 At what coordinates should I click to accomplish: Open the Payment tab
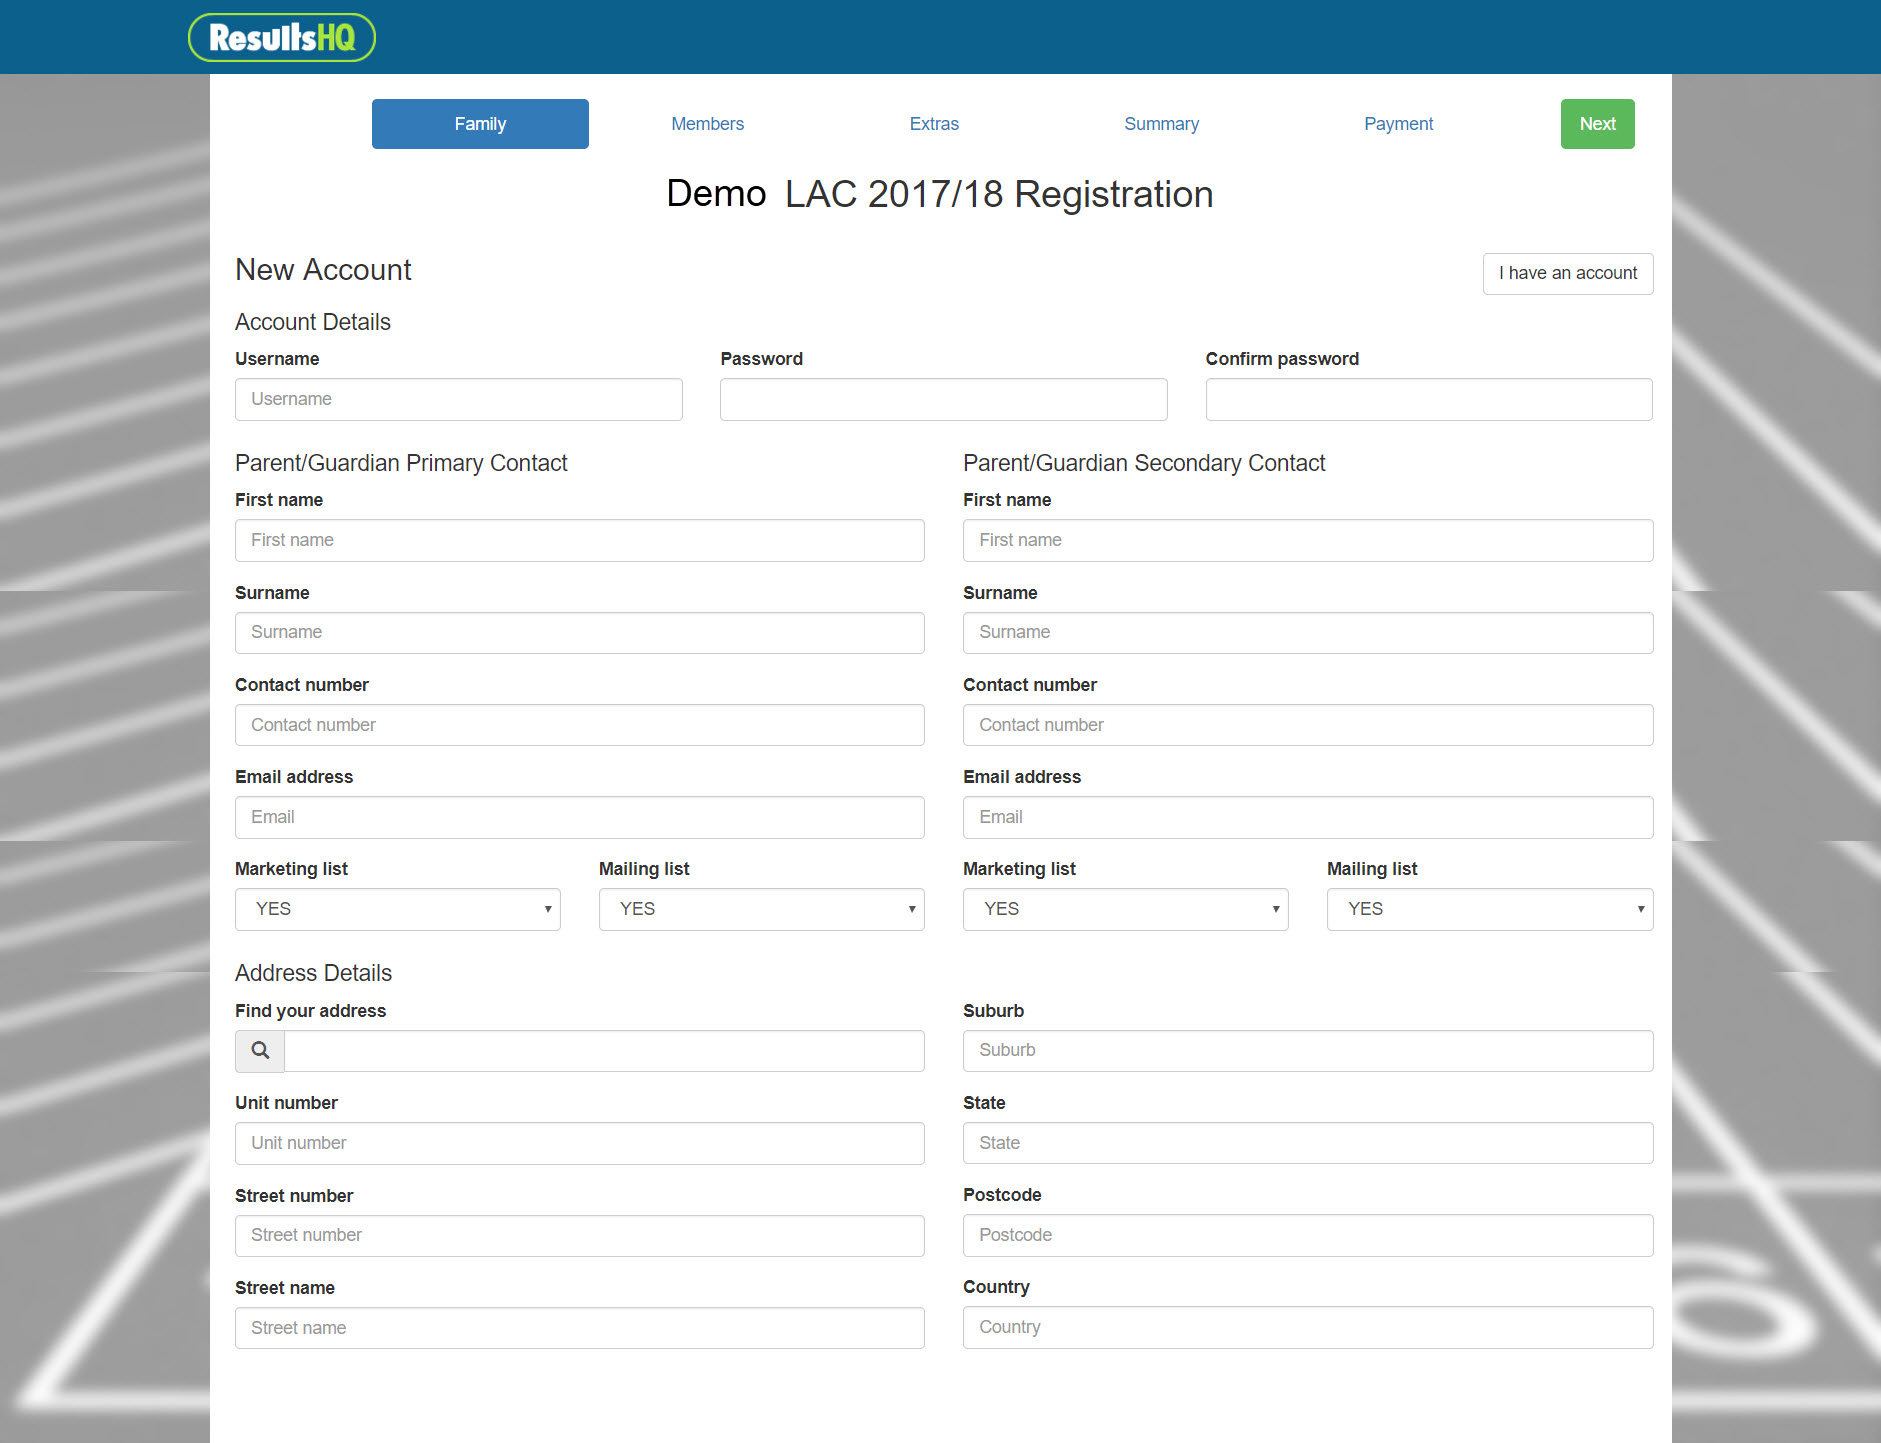(1398, 124)
